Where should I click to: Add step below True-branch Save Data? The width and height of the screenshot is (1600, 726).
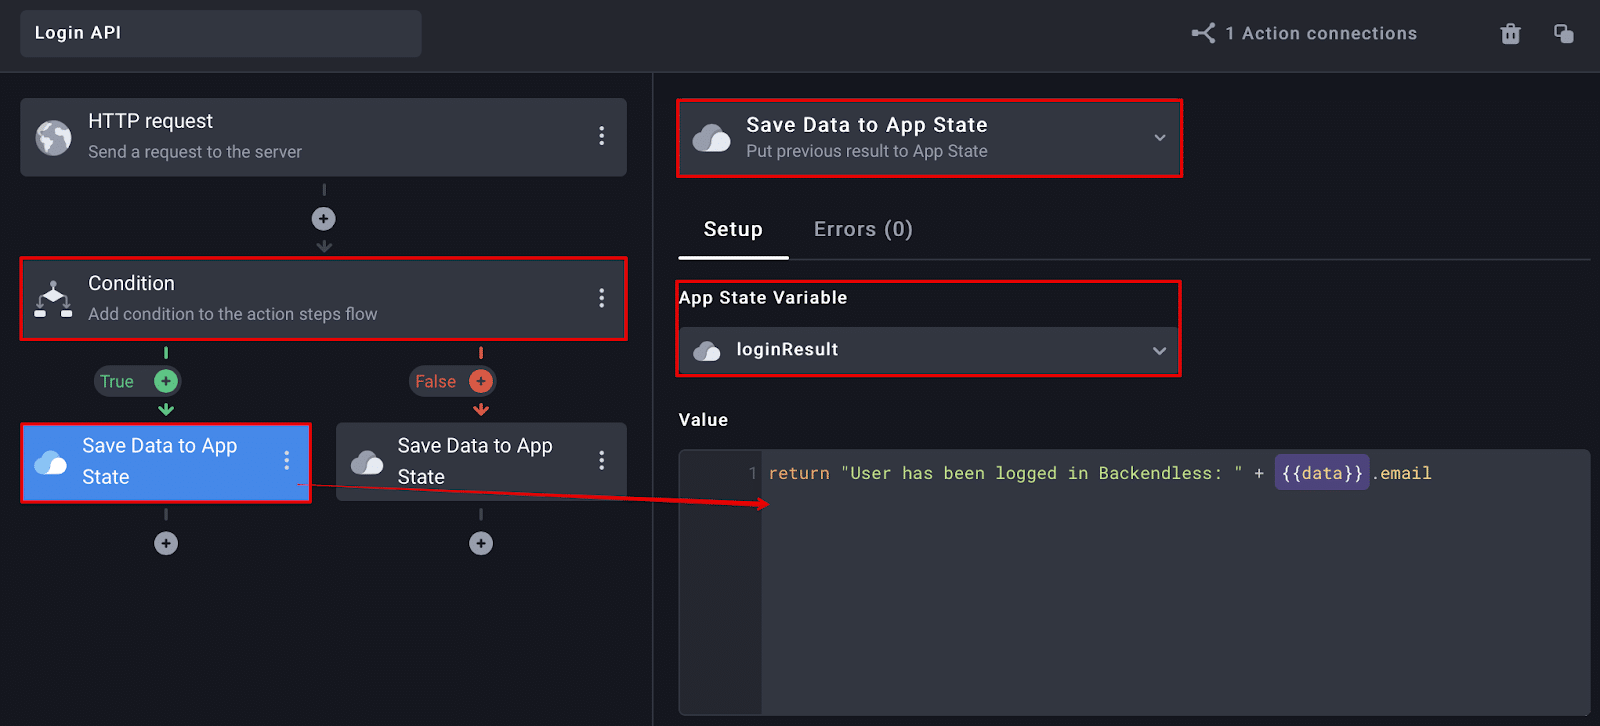point(166,543)
